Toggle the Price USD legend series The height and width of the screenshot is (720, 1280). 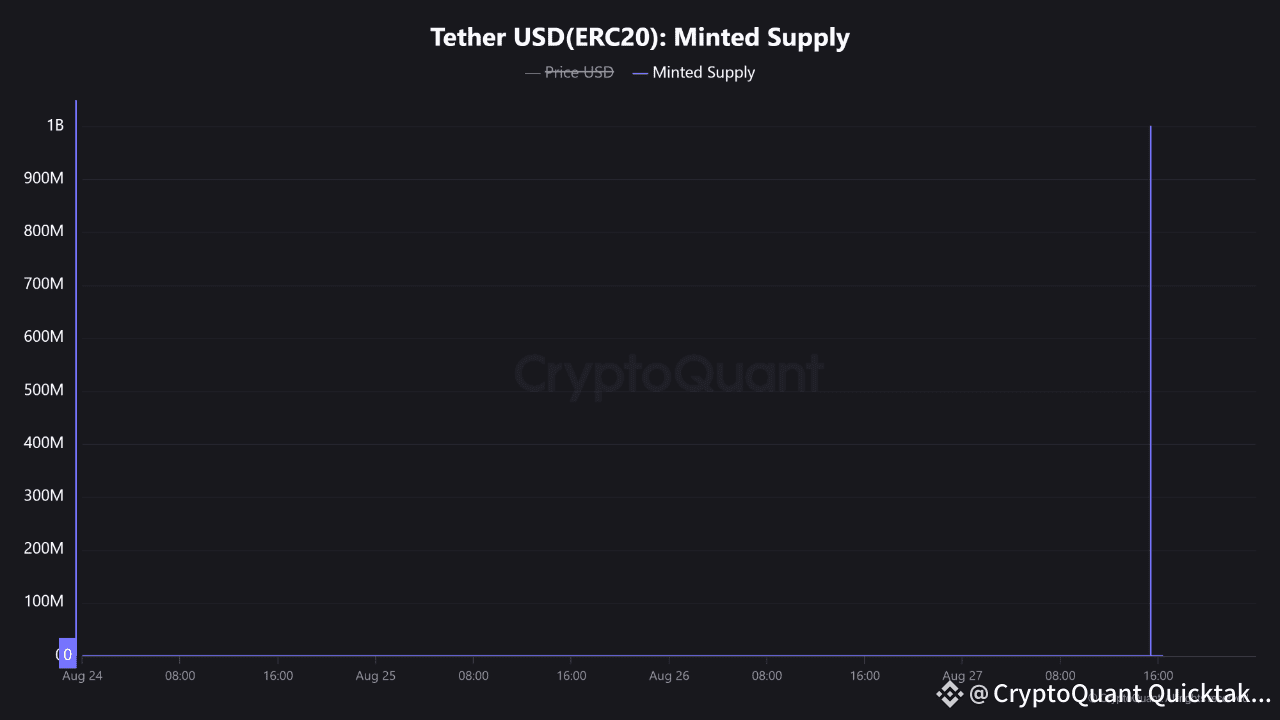pyautogui.click(x=579, y=72)
